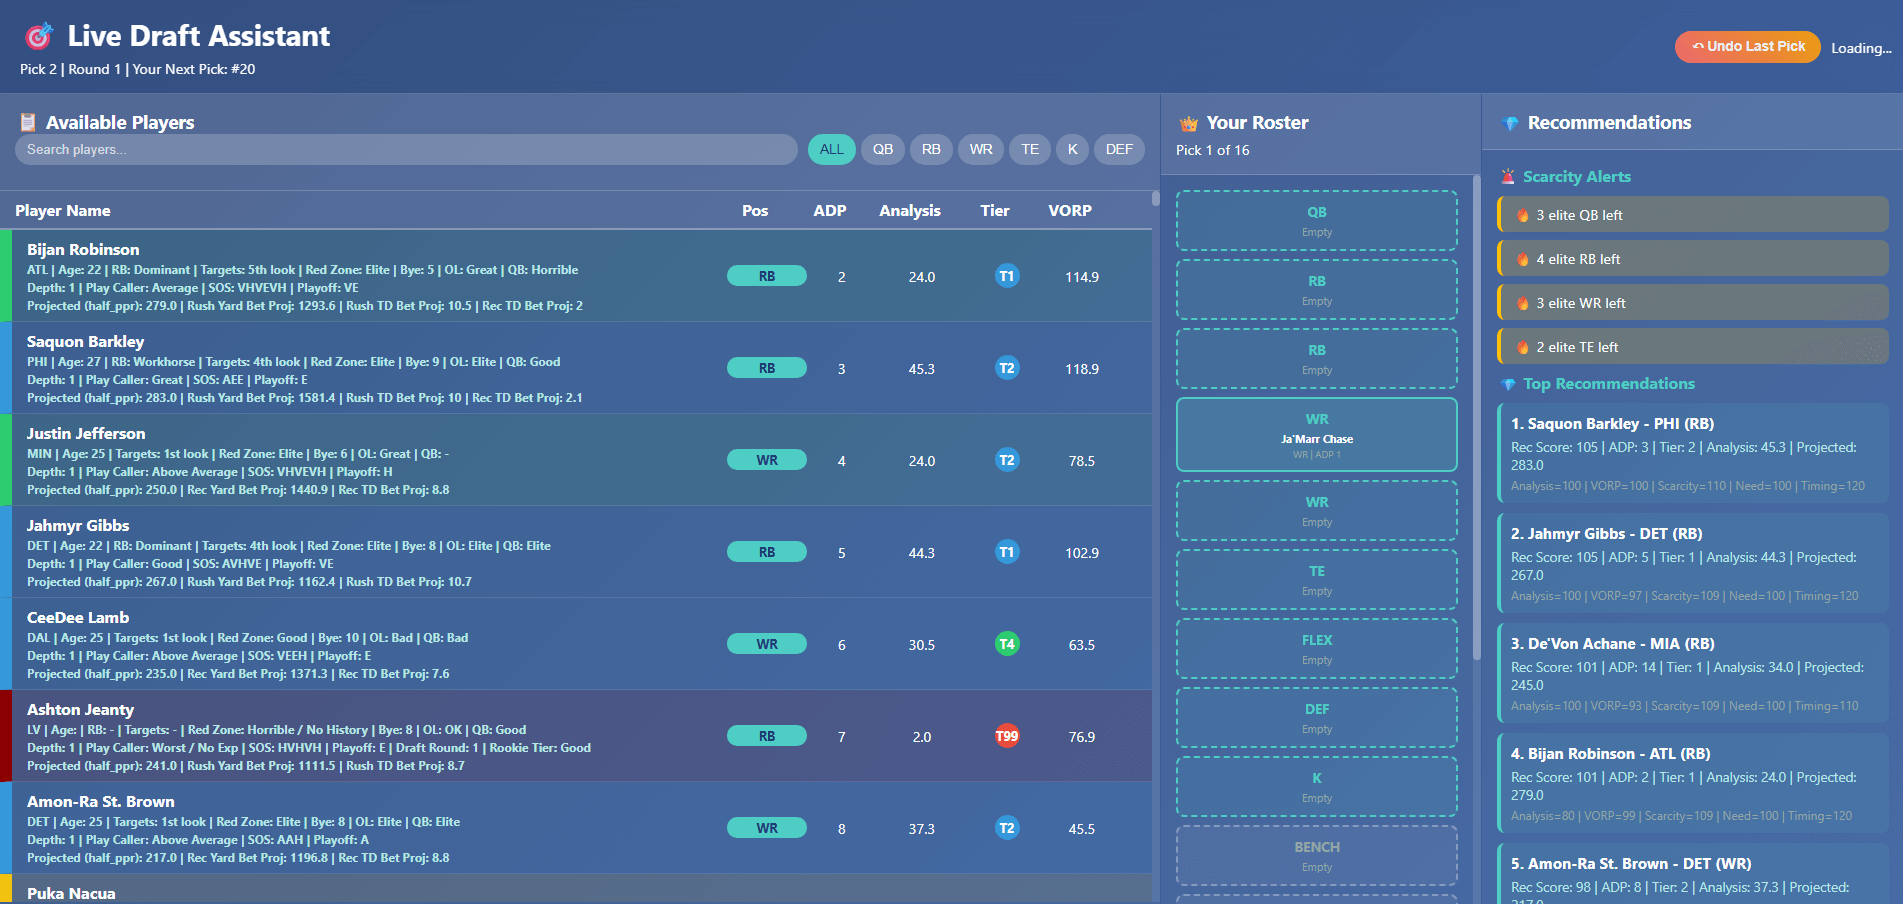Click the clipboard icon next to Available Players

[x=28, y=123]
